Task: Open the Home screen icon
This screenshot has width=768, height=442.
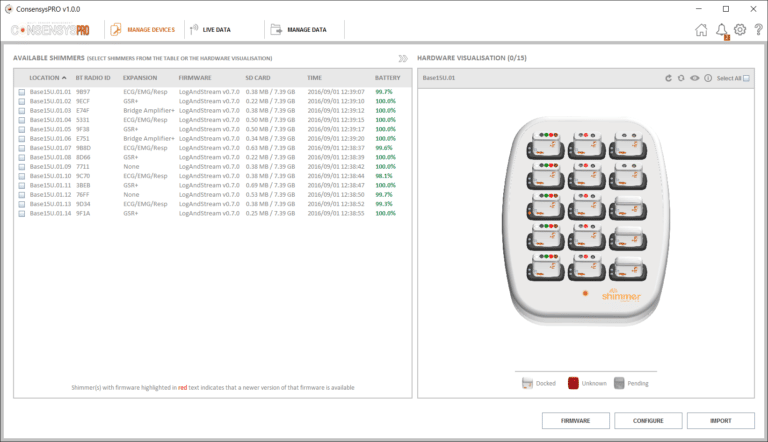Action: (x=701, y=30)
